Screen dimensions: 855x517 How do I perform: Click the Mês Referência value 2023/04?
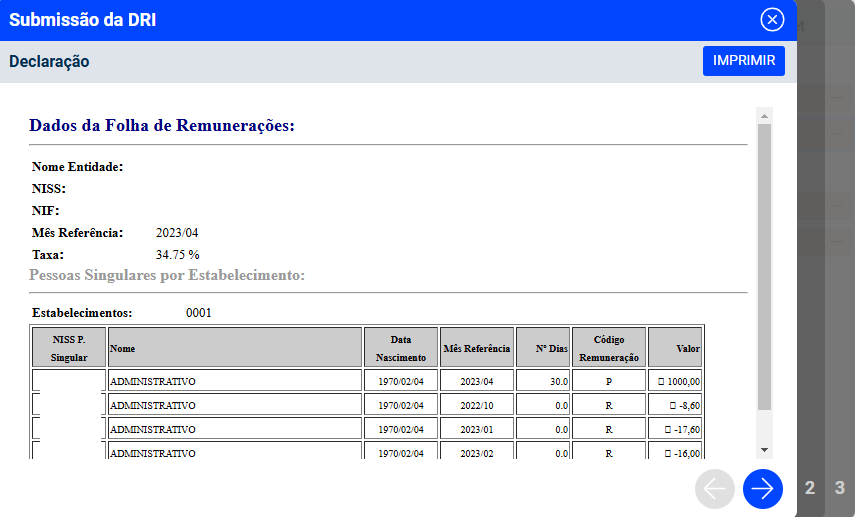click(177, 233)
